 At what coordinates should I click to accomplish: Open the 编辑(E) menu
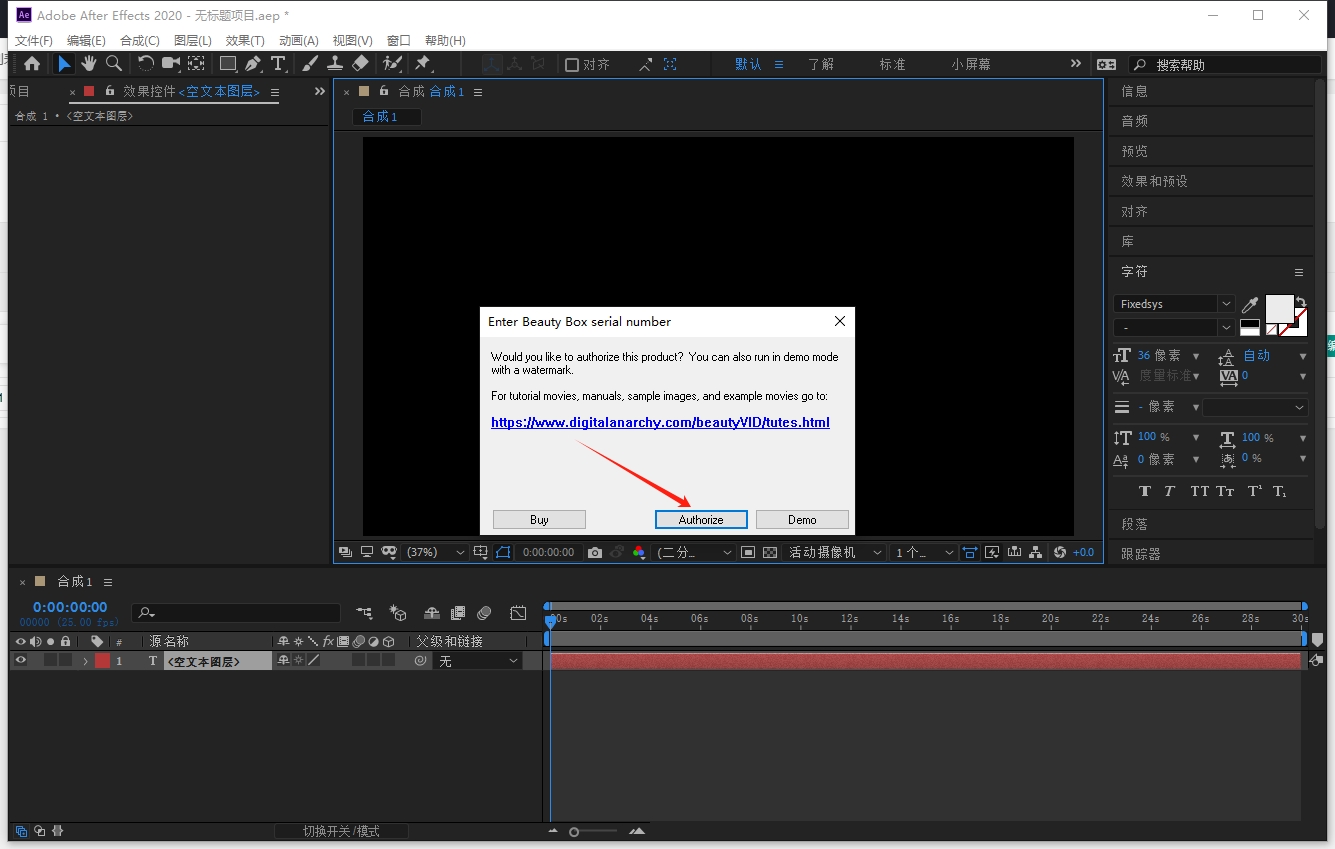[86, 41]
